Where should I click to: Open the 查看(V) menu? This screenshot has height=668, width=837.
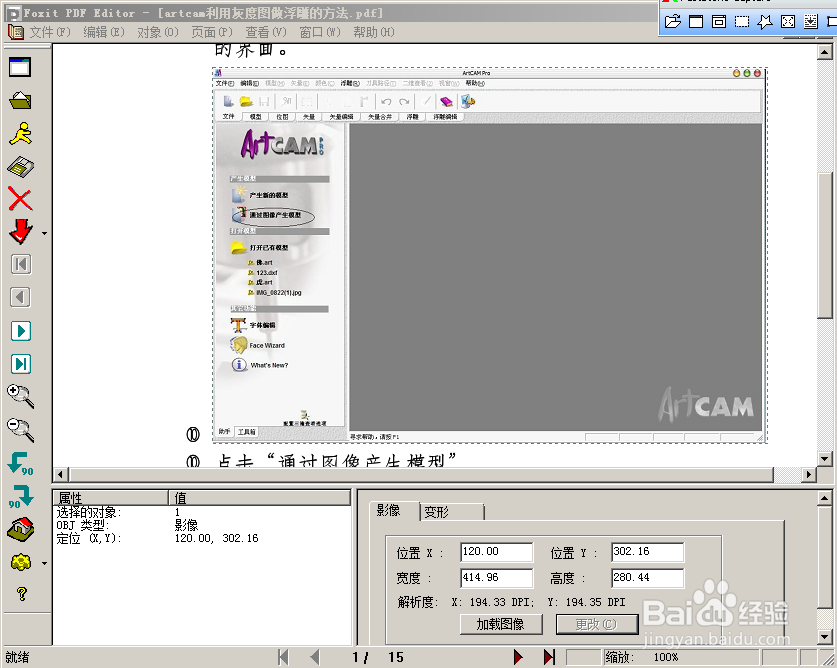pos(266,32)
